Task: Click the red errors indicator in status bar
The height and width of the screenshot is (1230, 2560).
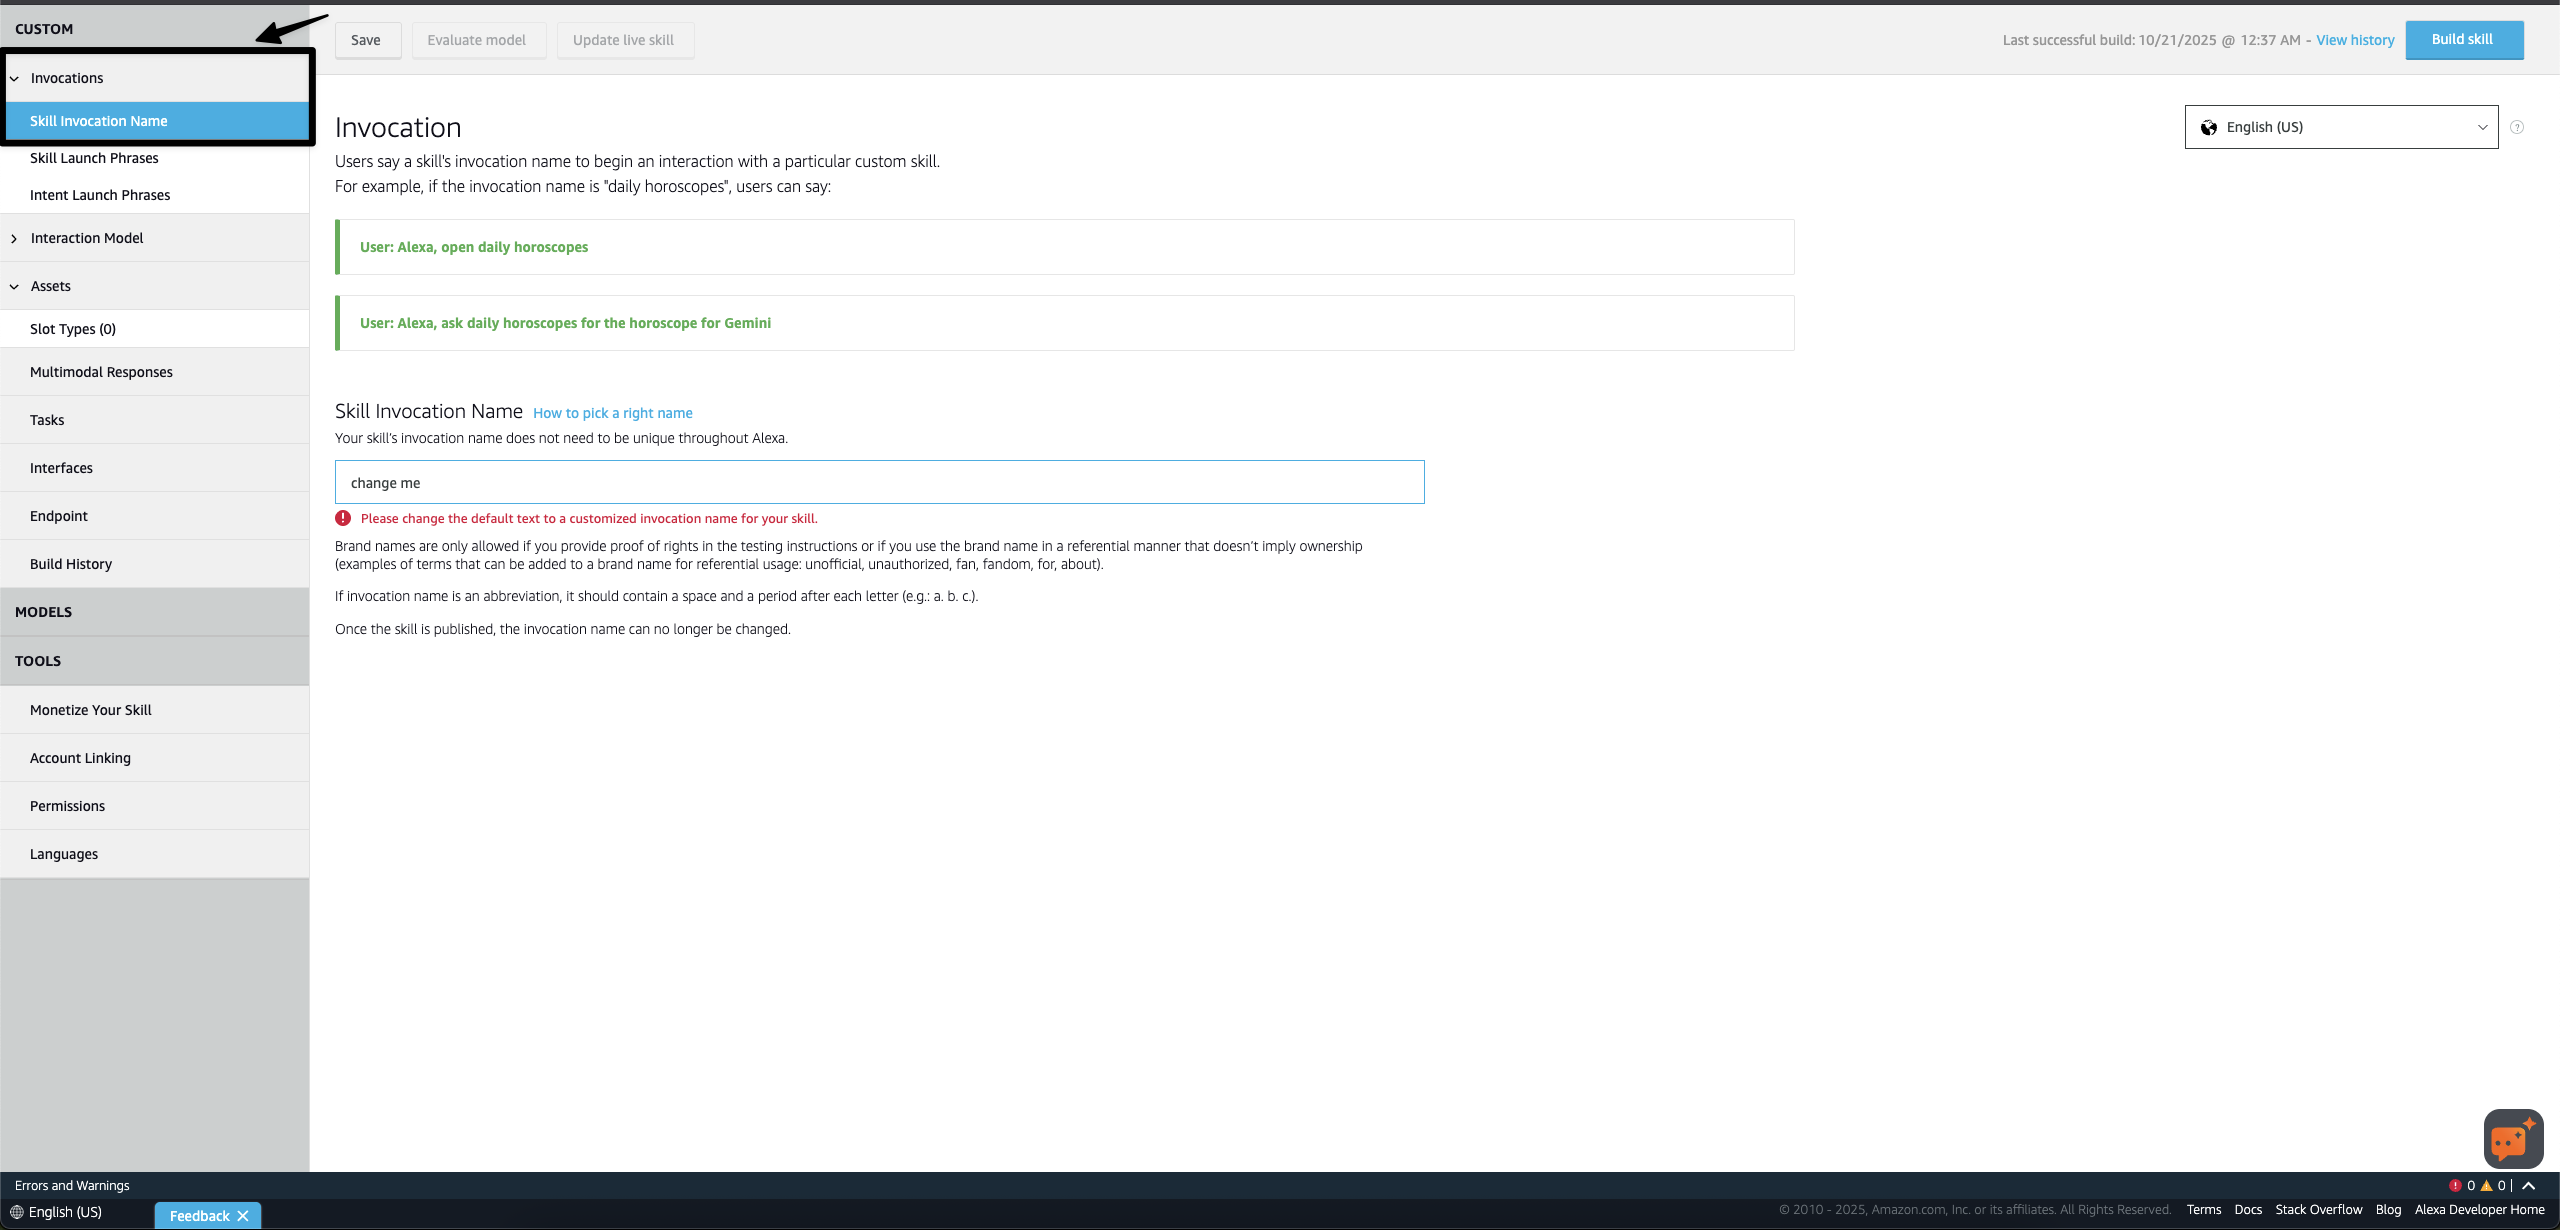Action: pyautogui.click(x=2455, y=1185)
